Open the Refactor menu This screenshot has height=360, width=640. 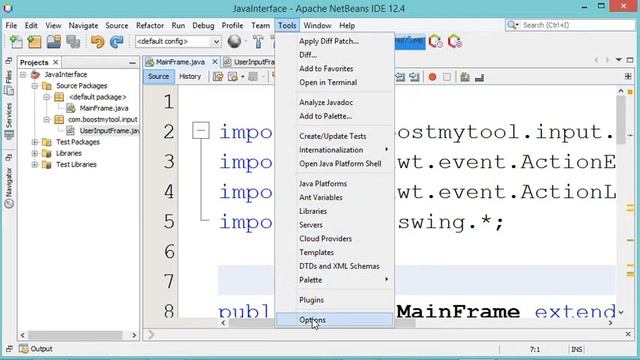(150, 25)
